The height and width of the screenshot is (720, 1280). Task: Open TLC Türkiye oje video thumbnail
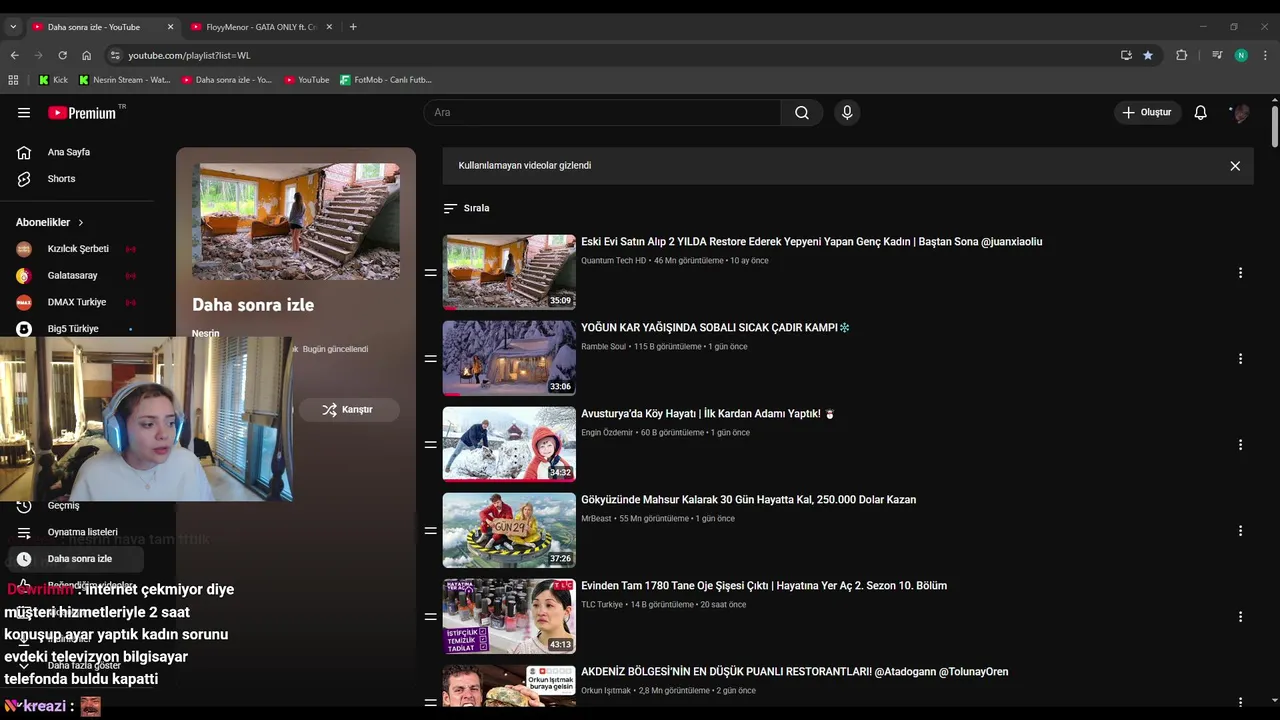(x=509, y=616)
